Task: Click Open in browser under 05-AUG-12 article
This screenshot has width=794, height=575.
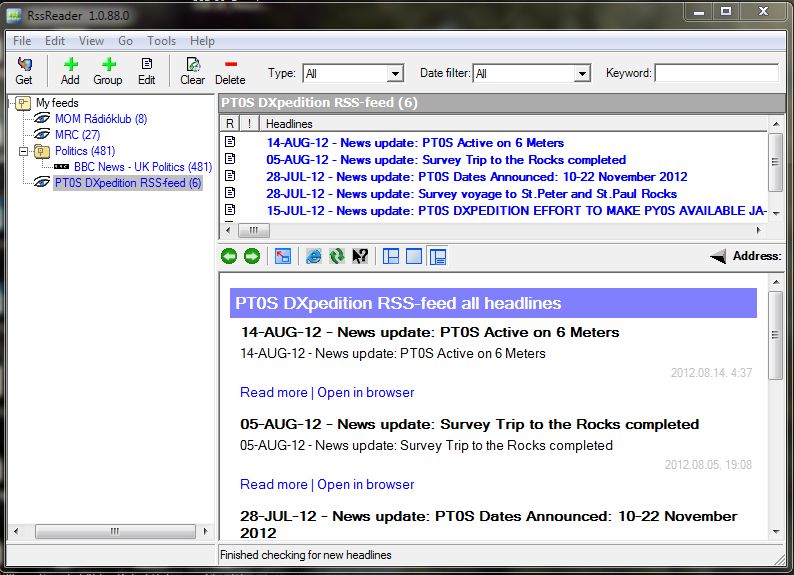Action: pos(366,484)
